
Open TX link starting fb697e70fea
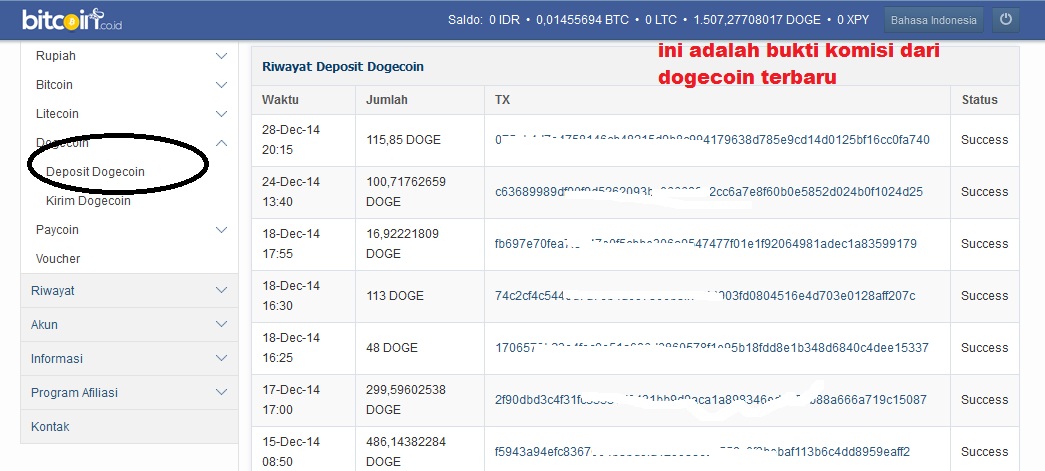coord(706,244)
